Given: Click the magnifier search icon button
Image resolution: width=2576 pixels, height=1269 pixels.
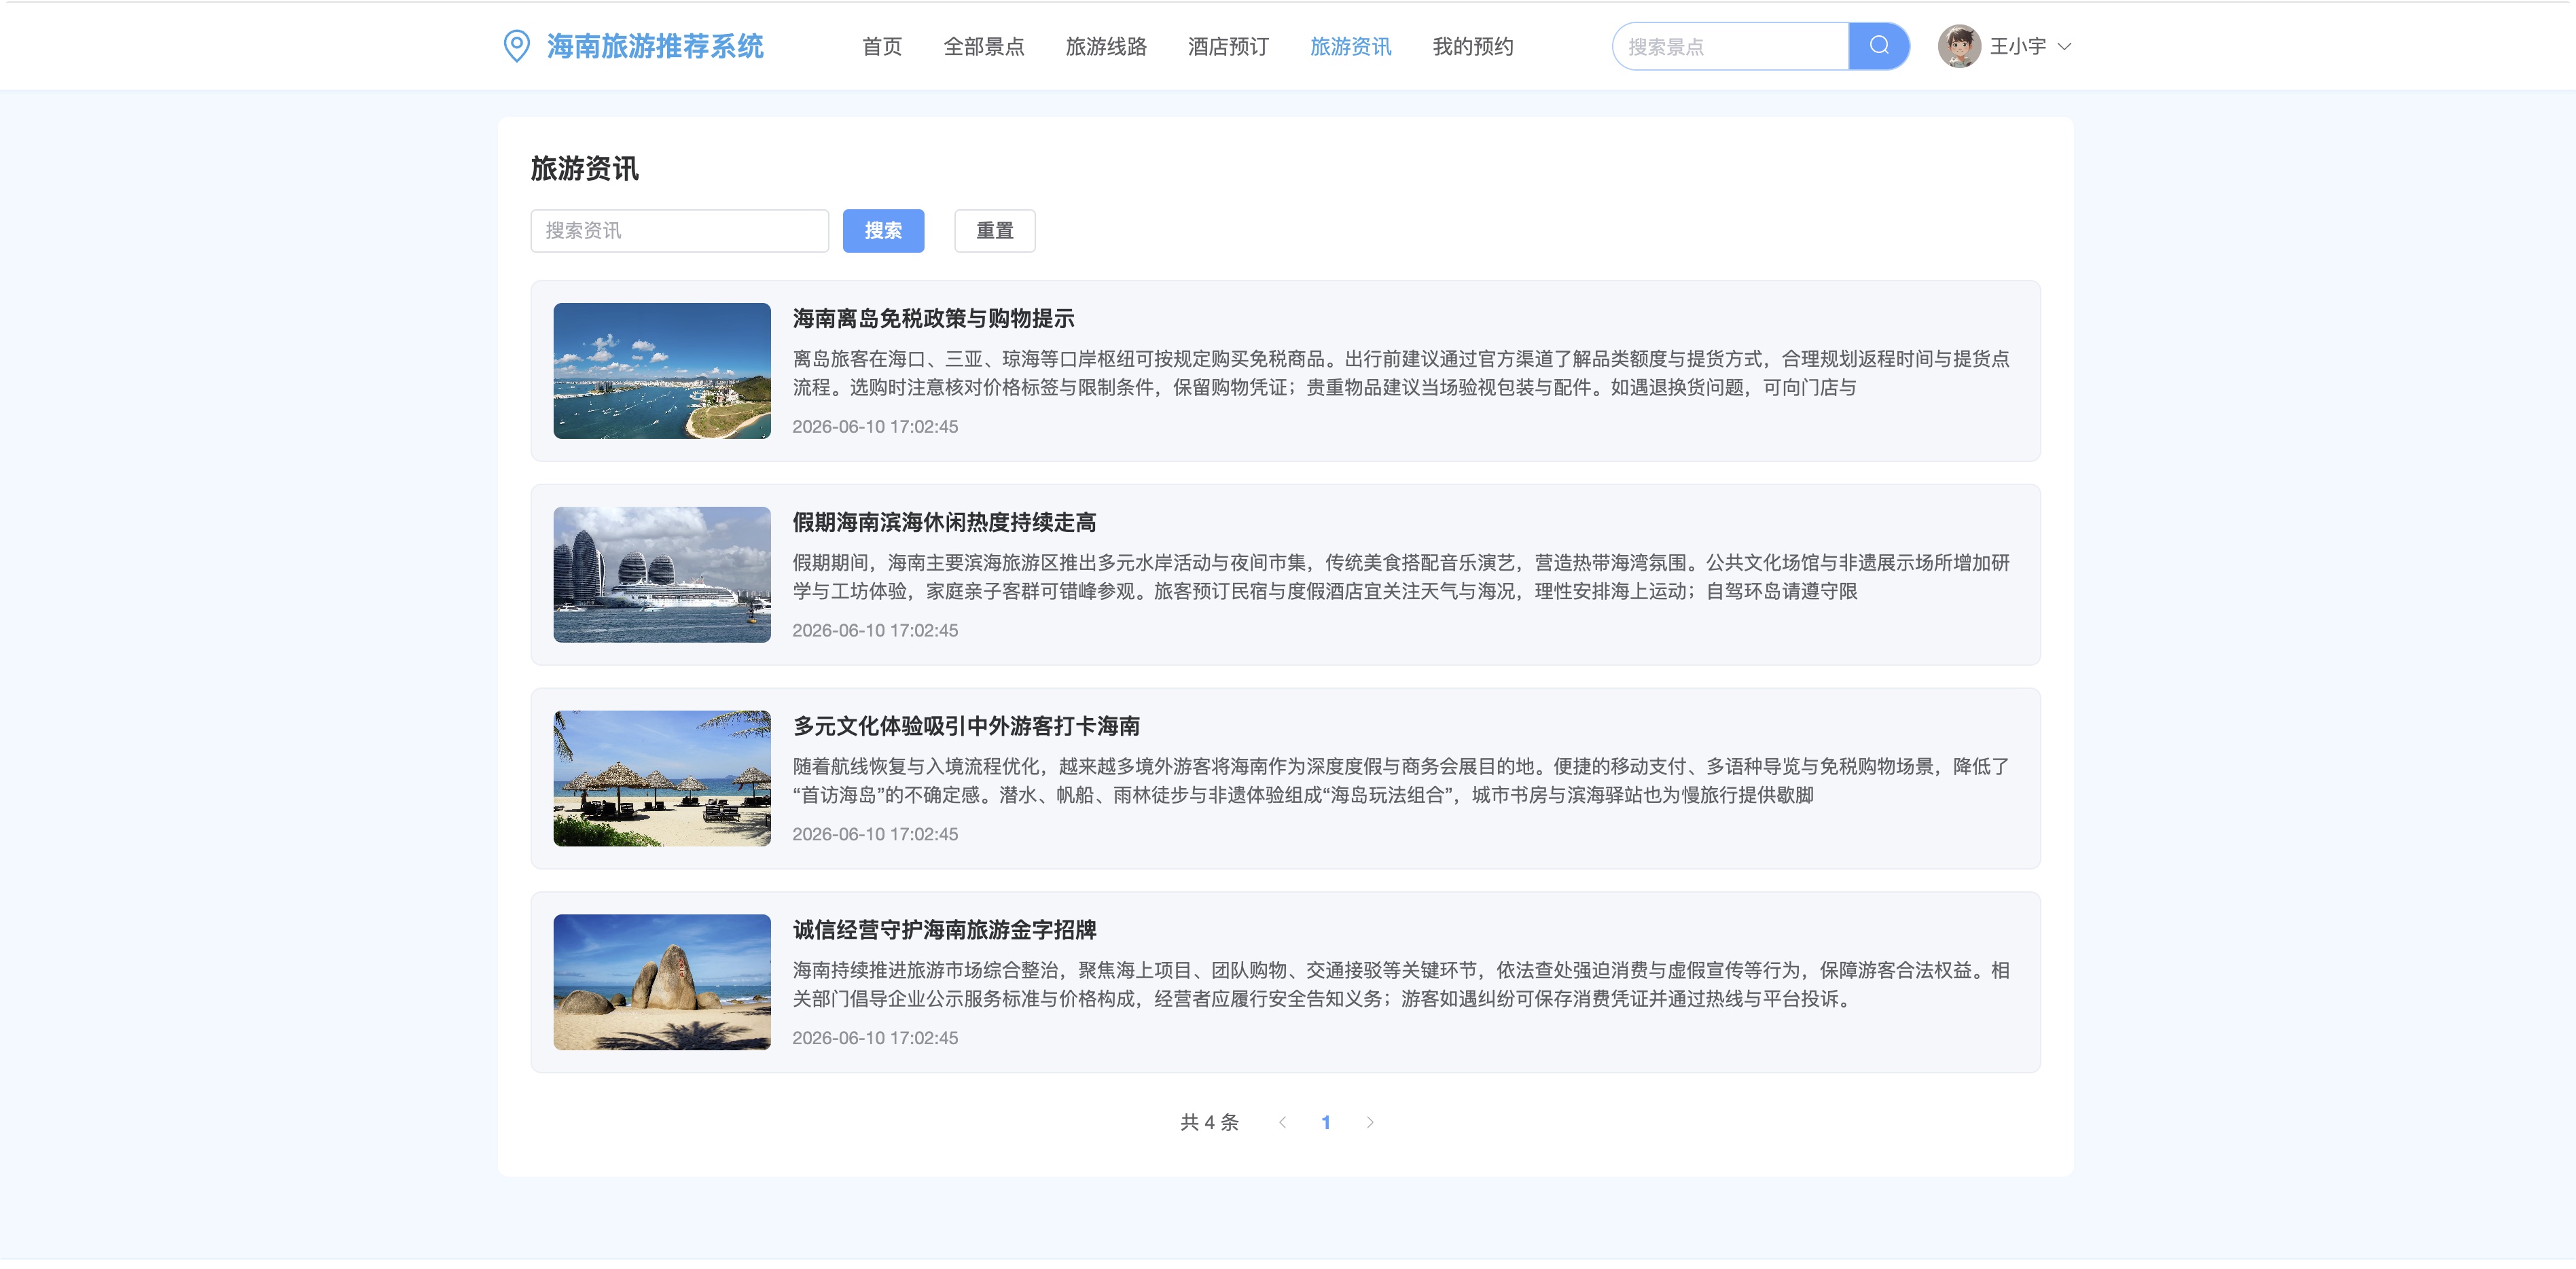Looking at the screenshot, I should click(x=1879, y=46).
